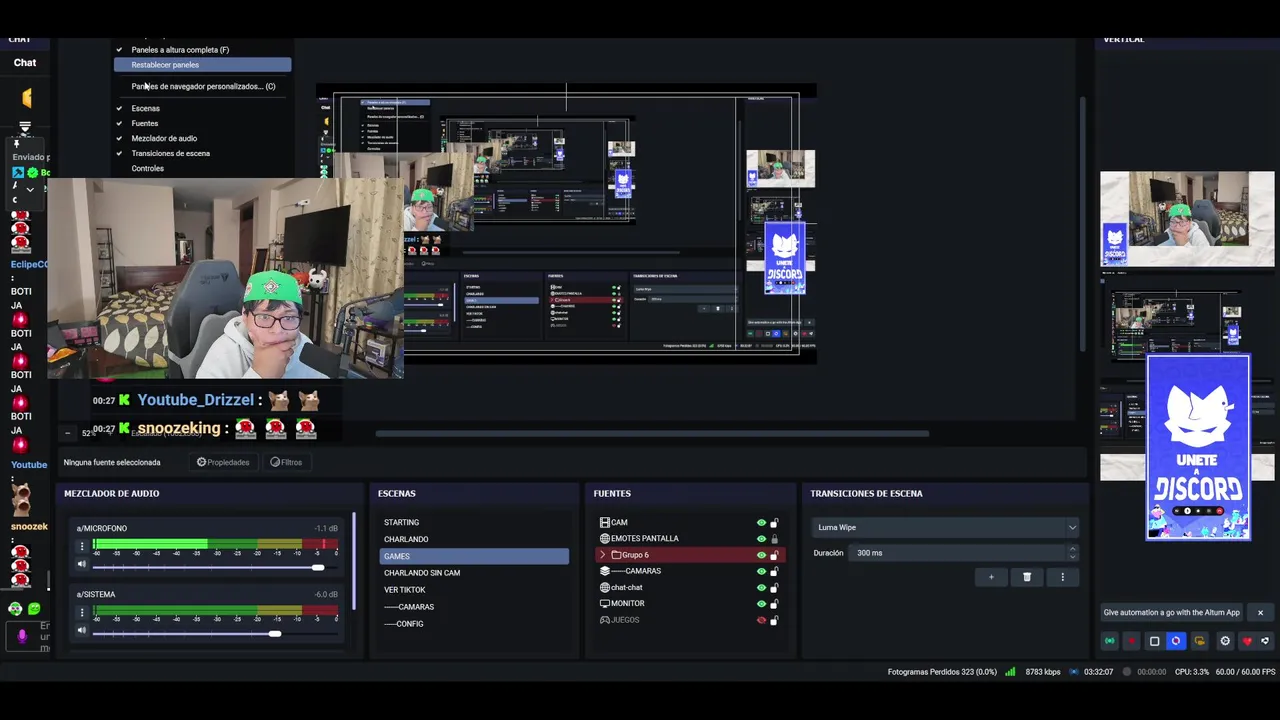The image size is (1280, 720).
Task: Click the white square virtual camera icon
Action: pyautogui.click(x=1154, y=641)
